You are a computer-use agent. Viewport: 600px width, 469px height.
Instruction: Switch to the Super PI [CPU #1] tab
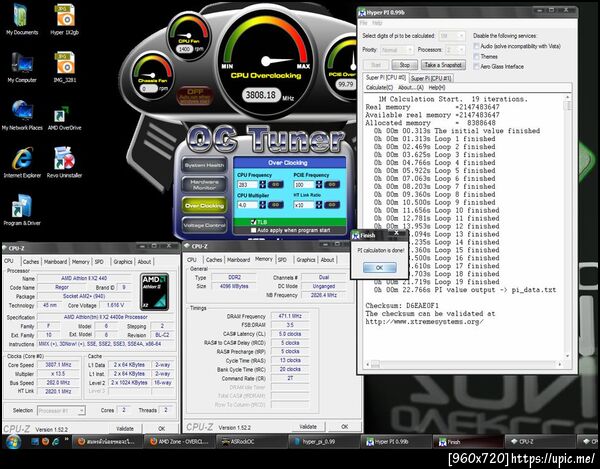point(431,78)
